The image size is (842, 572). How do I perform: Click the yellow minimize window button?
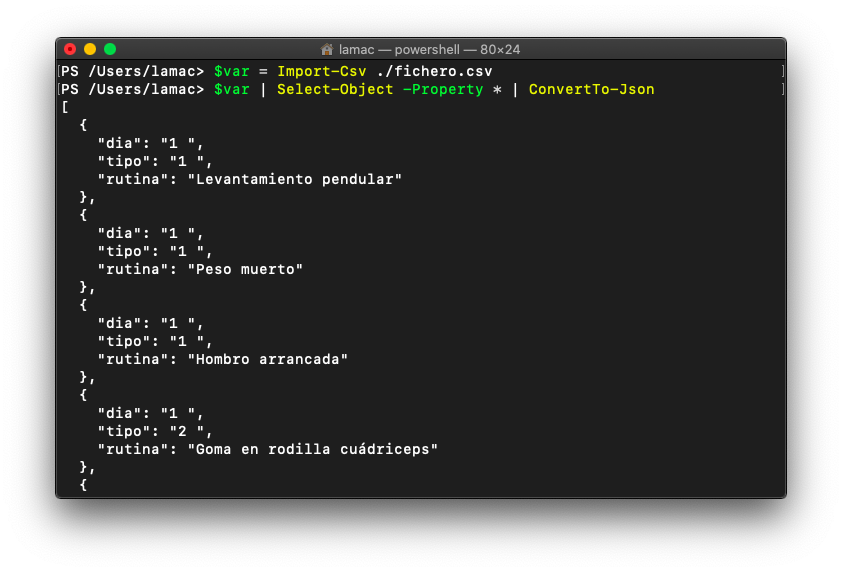tap(90, 49)
